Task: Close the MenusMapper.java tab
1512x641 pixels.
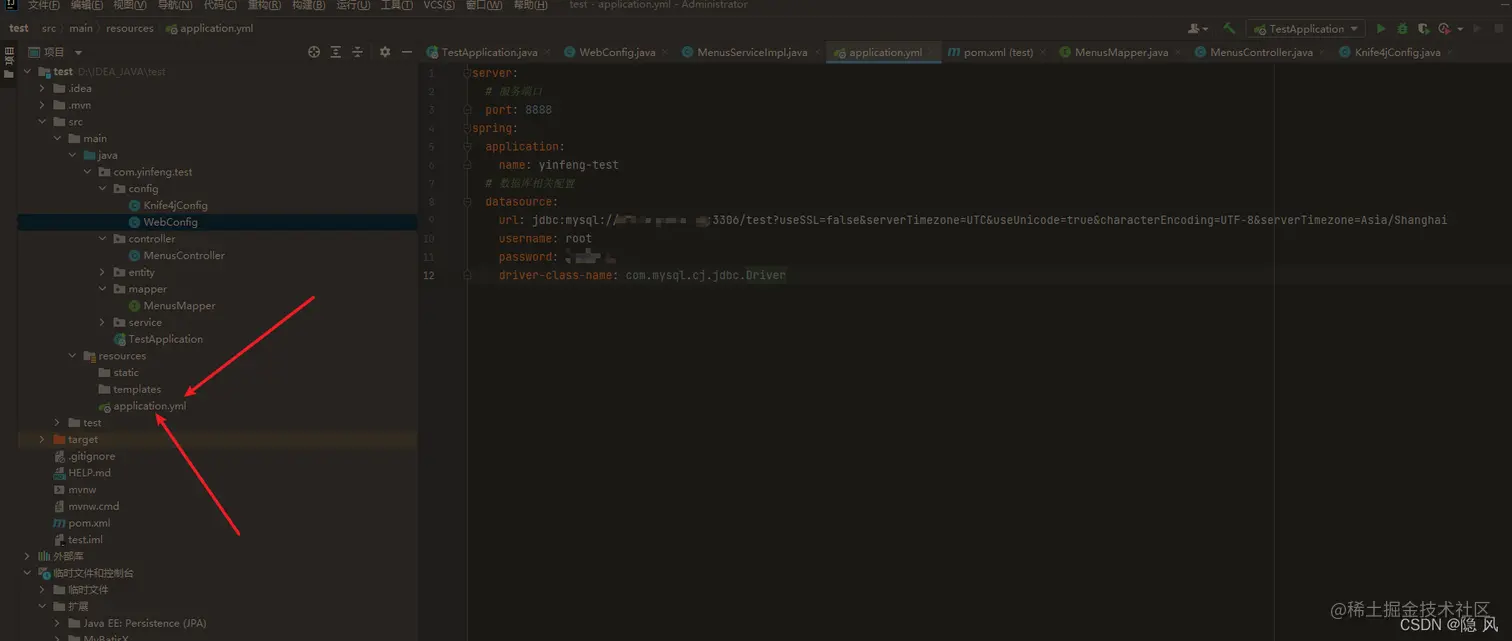Action: (x=1180, y=52)
